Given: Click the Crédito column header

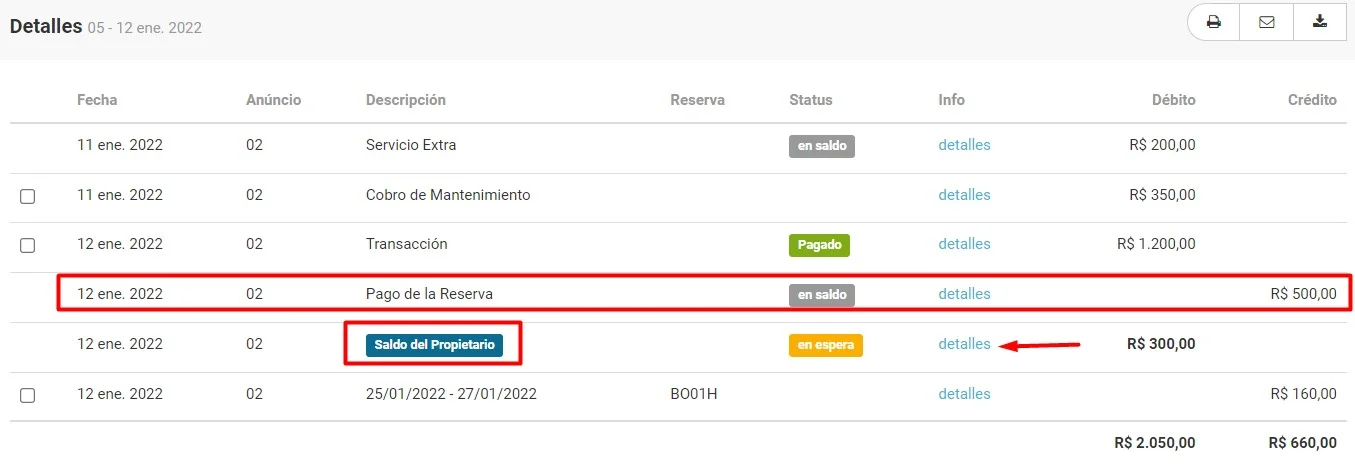Looking at the screenshot, I should [x=1312, y=100].
